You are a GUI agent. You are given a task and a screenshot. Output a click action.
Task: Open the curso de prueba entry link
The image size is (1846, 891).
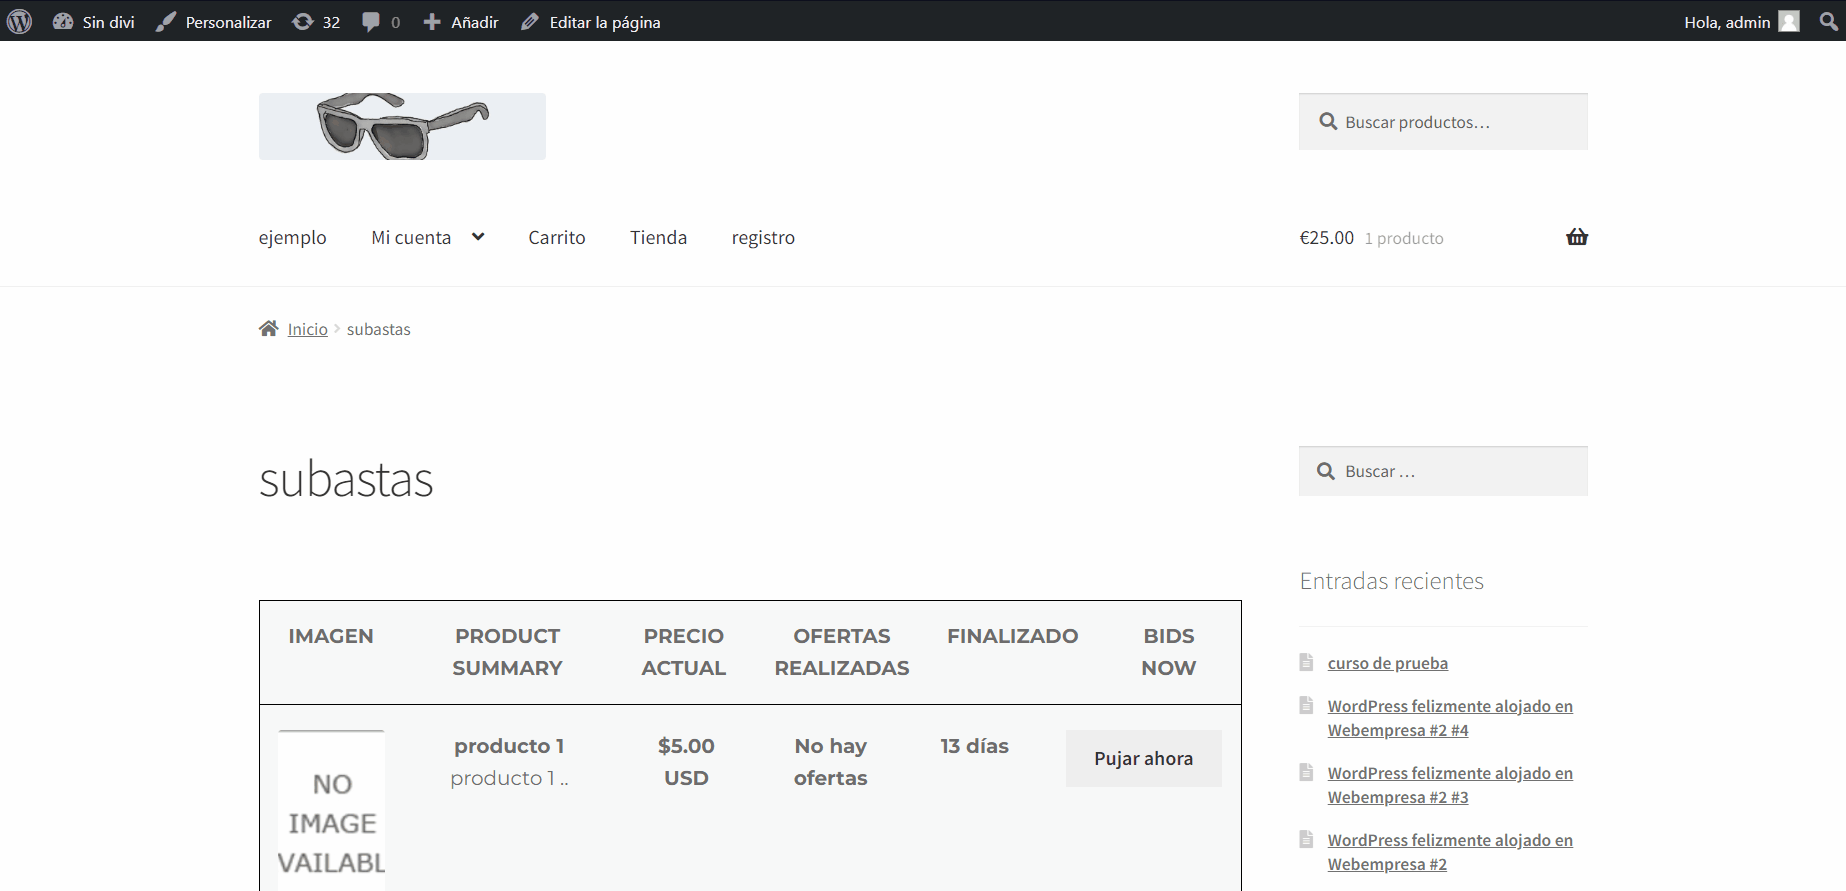coord(1387,663)
